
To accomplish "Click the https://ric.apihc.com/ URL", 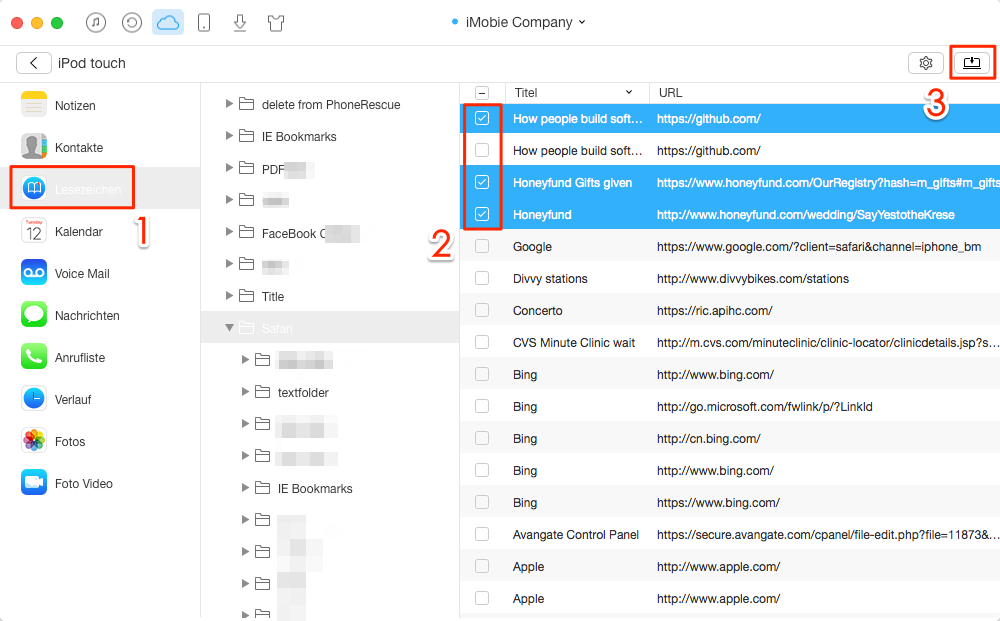I will (x=714, y=310).
